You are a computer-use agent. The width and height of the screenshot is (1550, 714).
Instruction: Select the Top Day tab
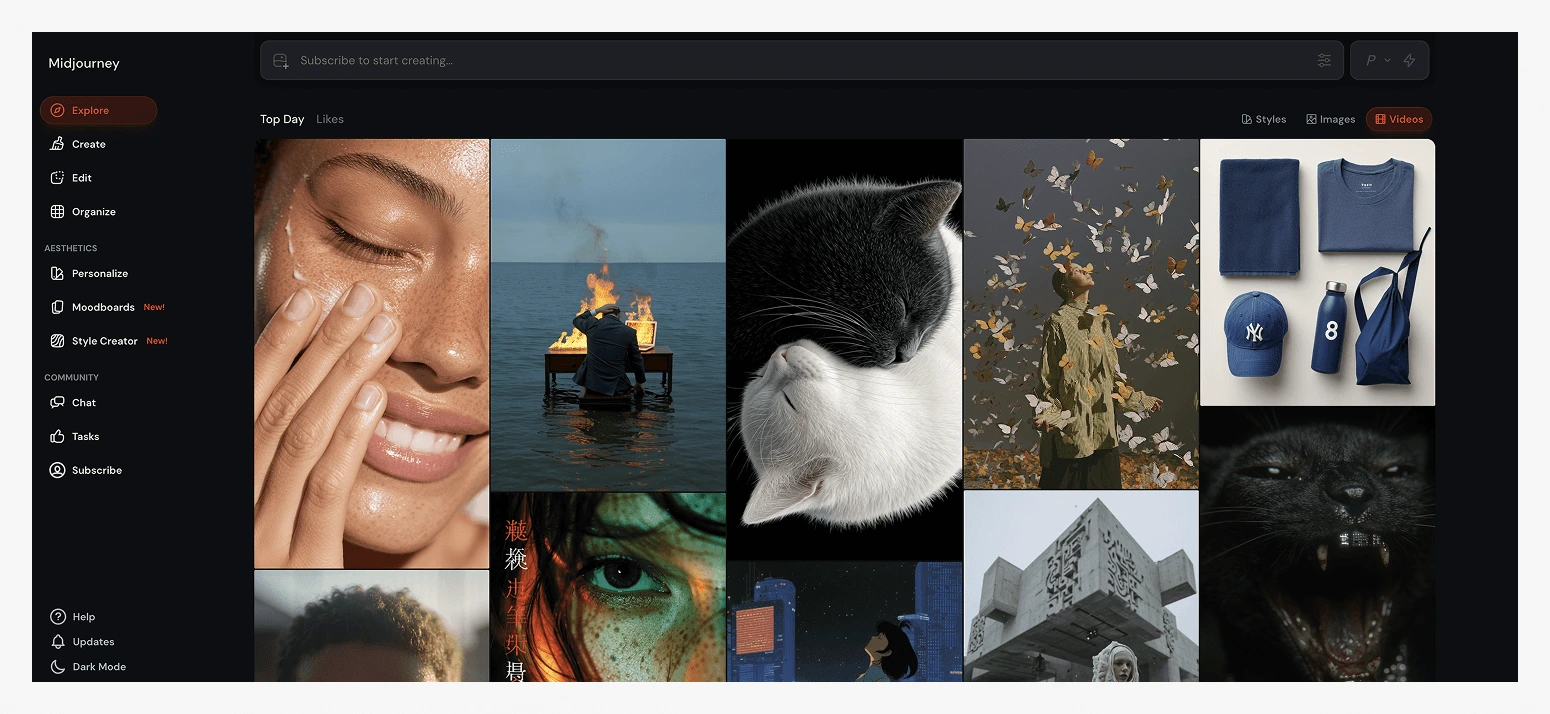pyautogui.click(x=282, y=119)
